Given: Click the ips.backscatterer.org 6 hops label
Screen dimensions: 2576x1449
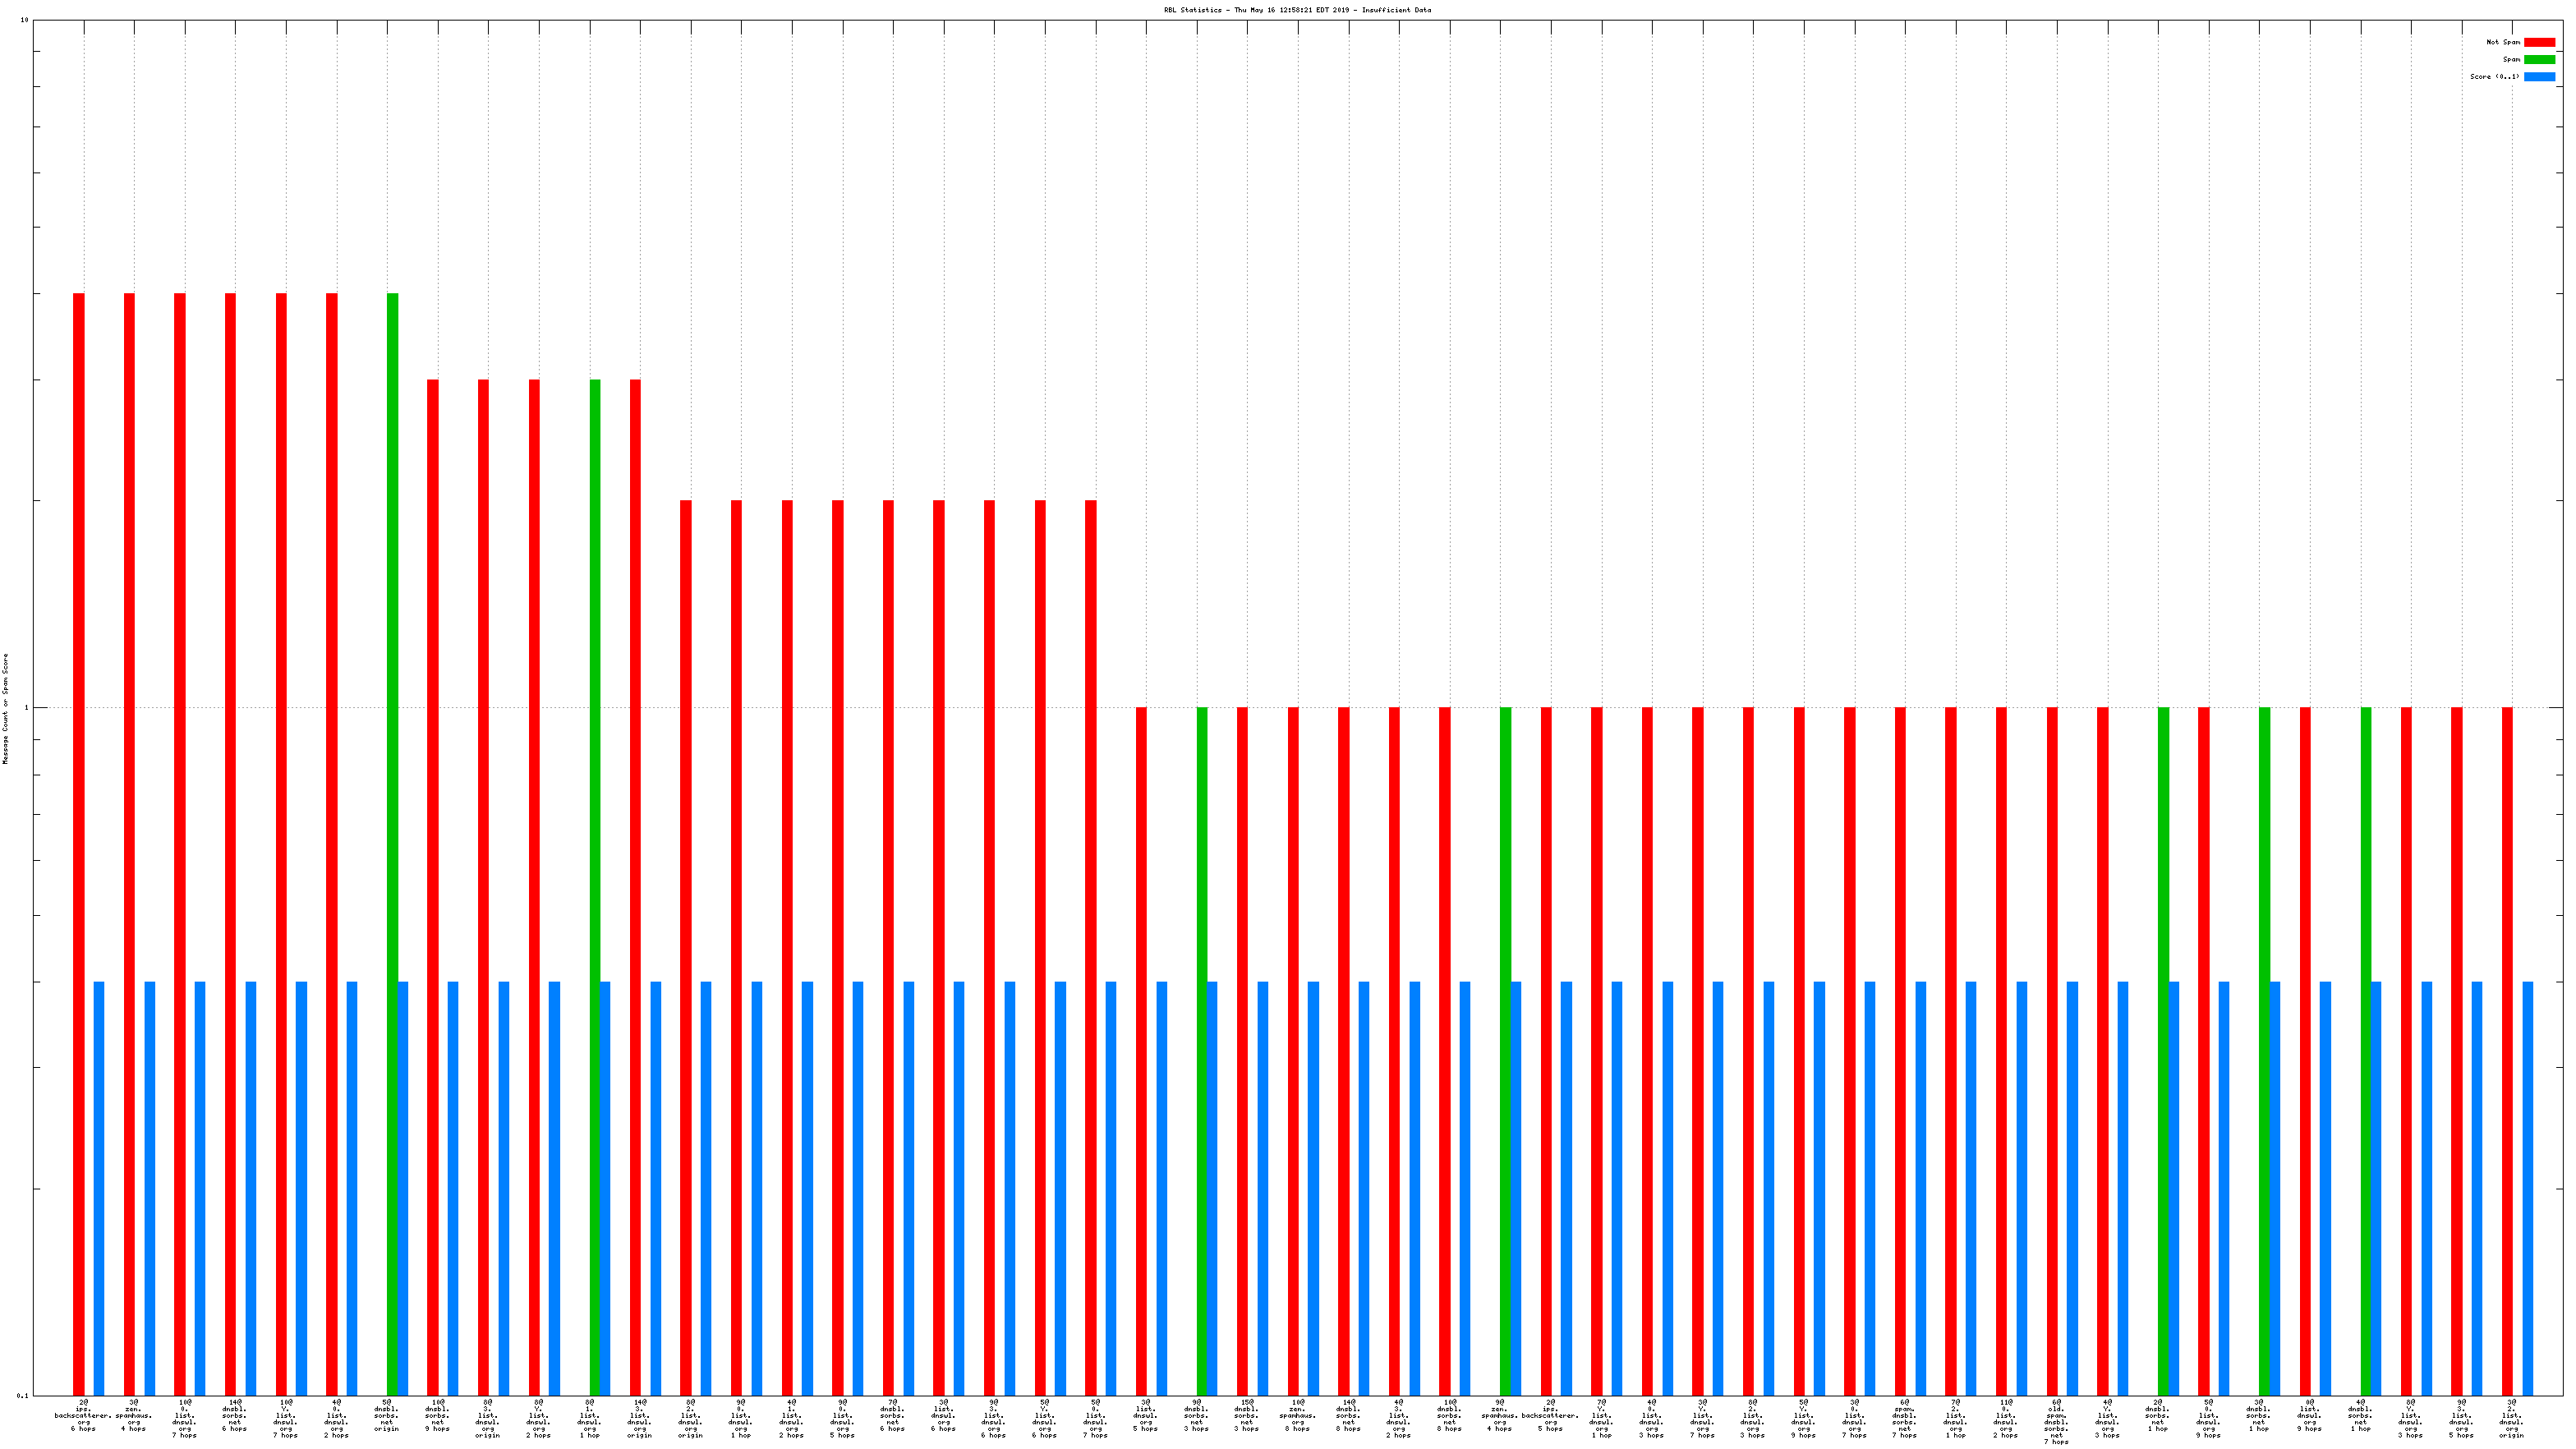Looking at the screenshot, I should click(x=83, y=1416).
